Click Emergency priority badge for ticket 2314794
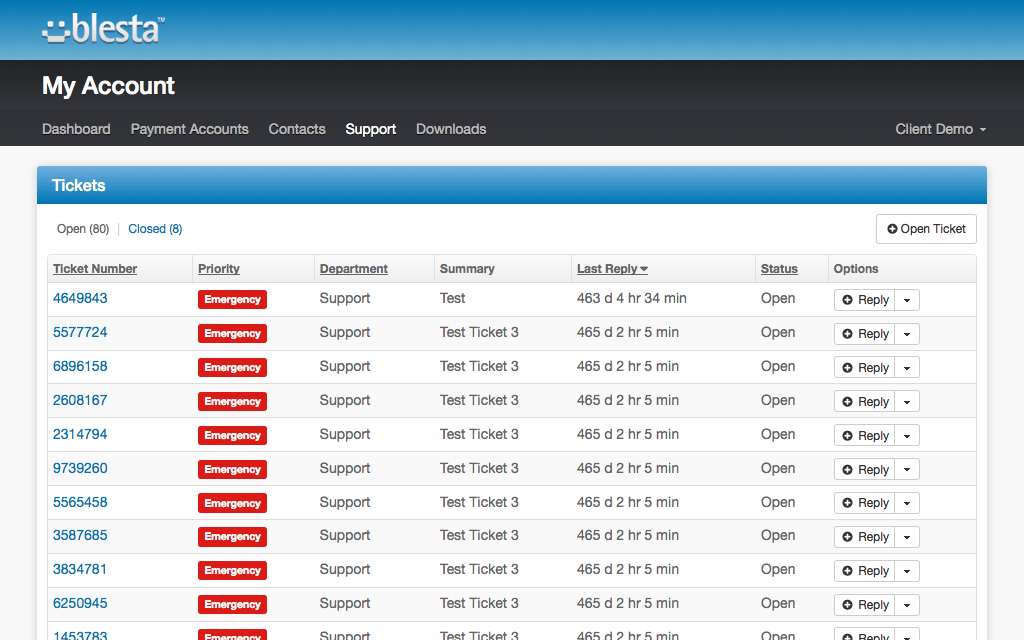 232,435
